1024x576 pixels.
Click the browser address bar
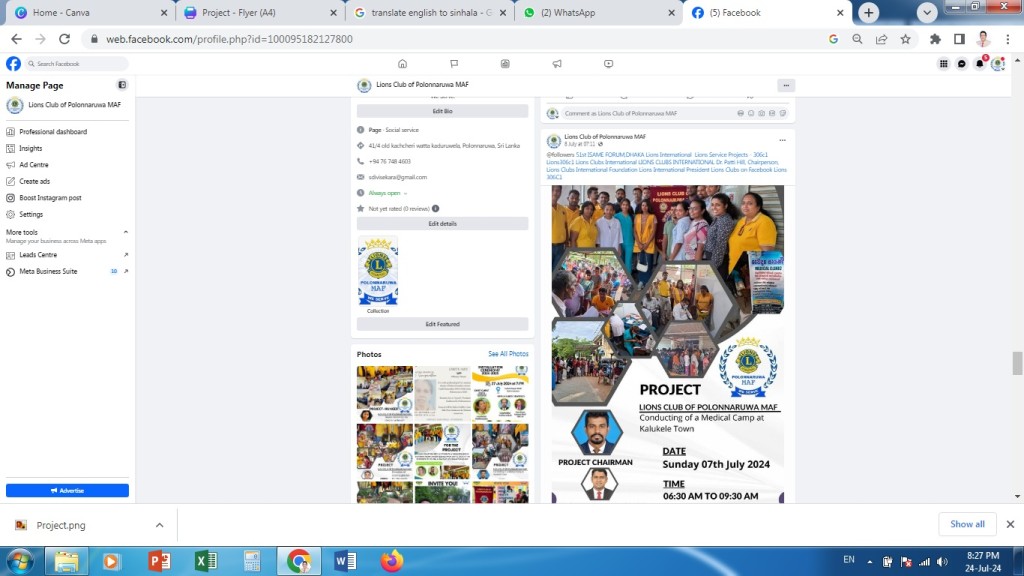[457, 39]
